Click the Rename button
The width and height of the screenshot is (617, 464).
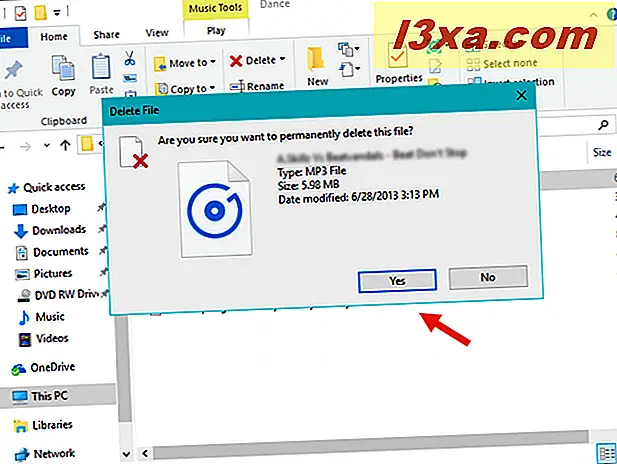(x=257, y=86)
